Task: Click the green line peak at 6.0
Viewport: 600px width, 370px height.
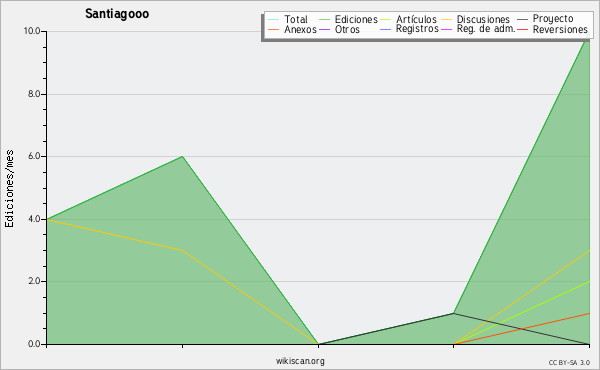Action: pos(183,156)
